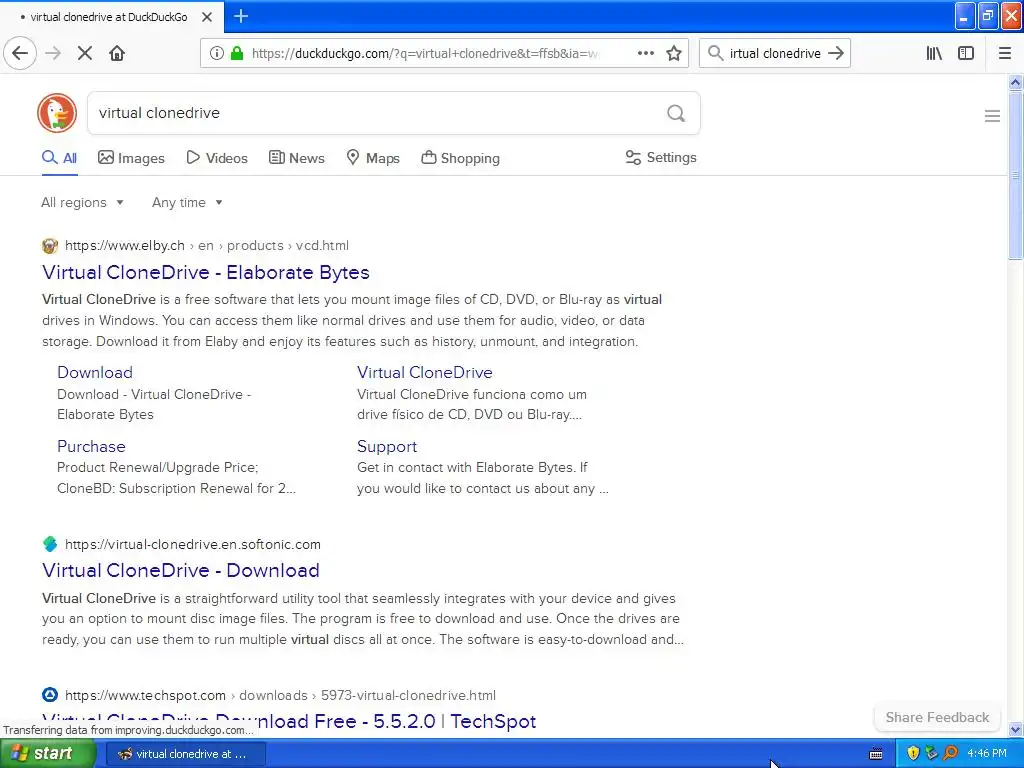Click the DuckDuckGo duck logo
1024x768 pixels.
click(x=57, y=113)
